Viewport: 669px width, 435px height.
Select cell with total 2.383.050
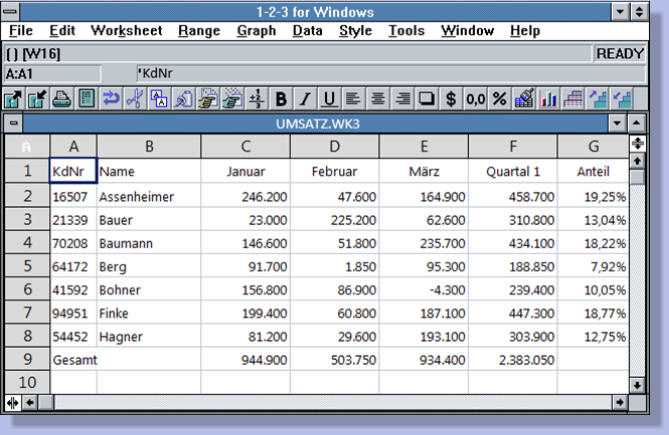[513, 360]
